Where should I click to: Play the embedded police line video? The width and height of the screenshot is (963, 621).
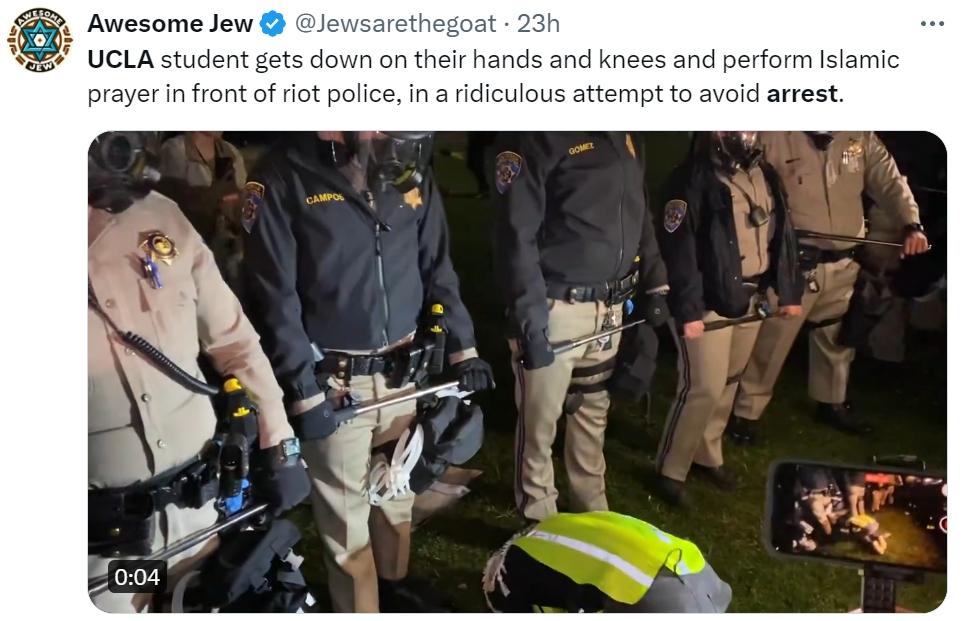(x=517, y=372)
